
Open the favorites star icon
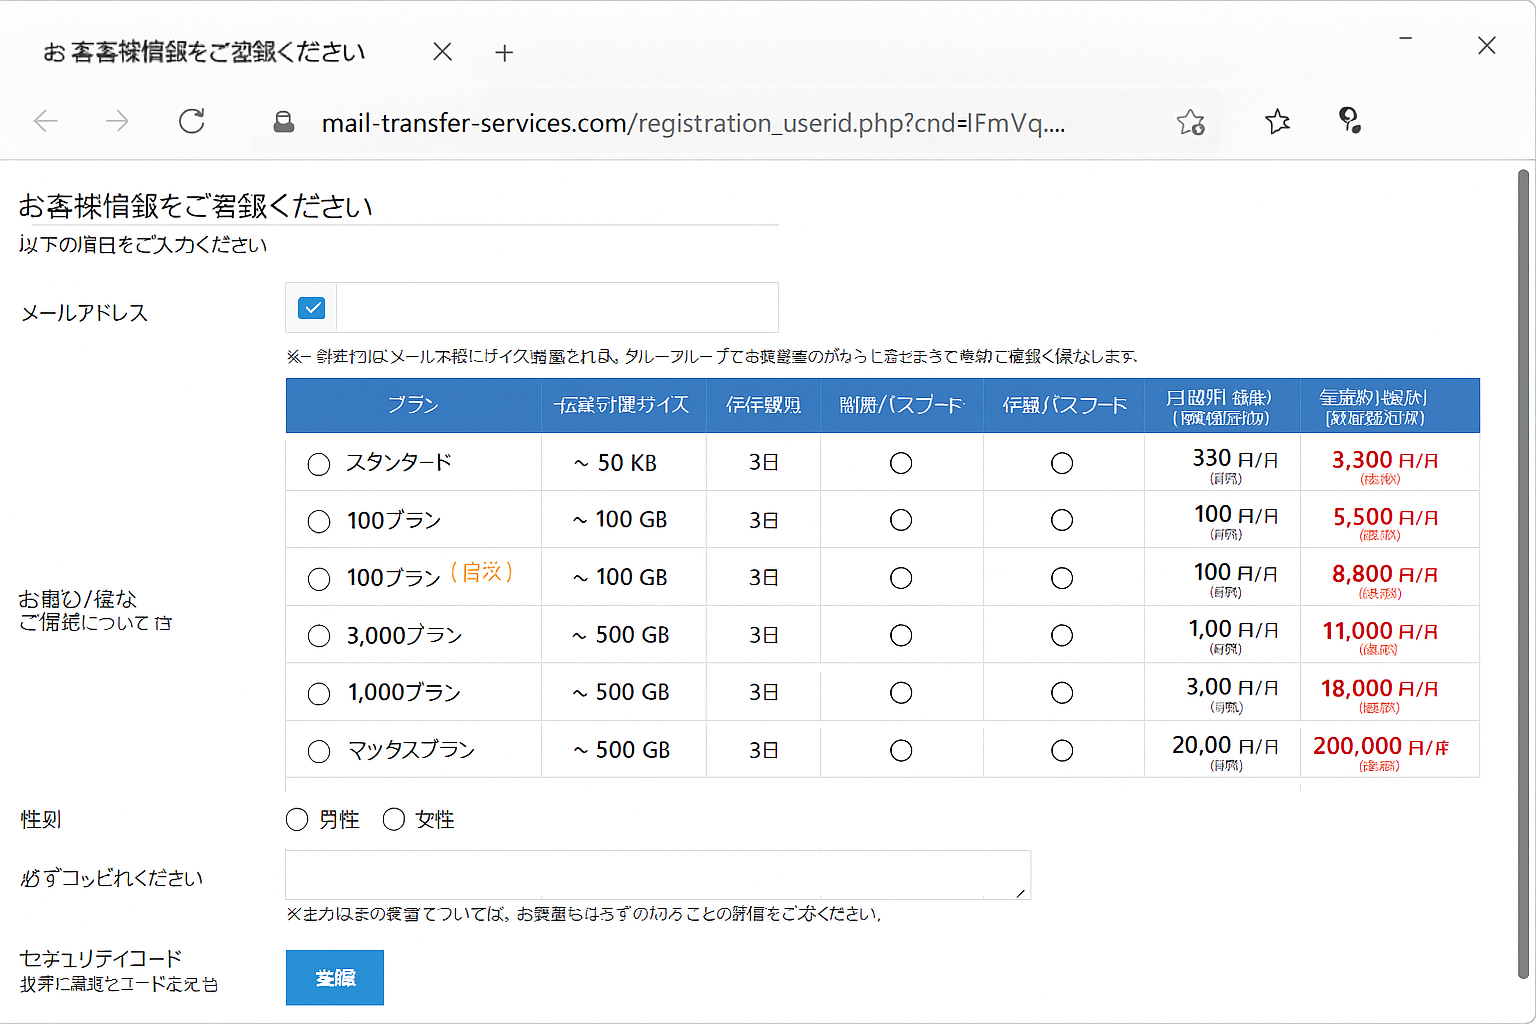[1277, 122]
